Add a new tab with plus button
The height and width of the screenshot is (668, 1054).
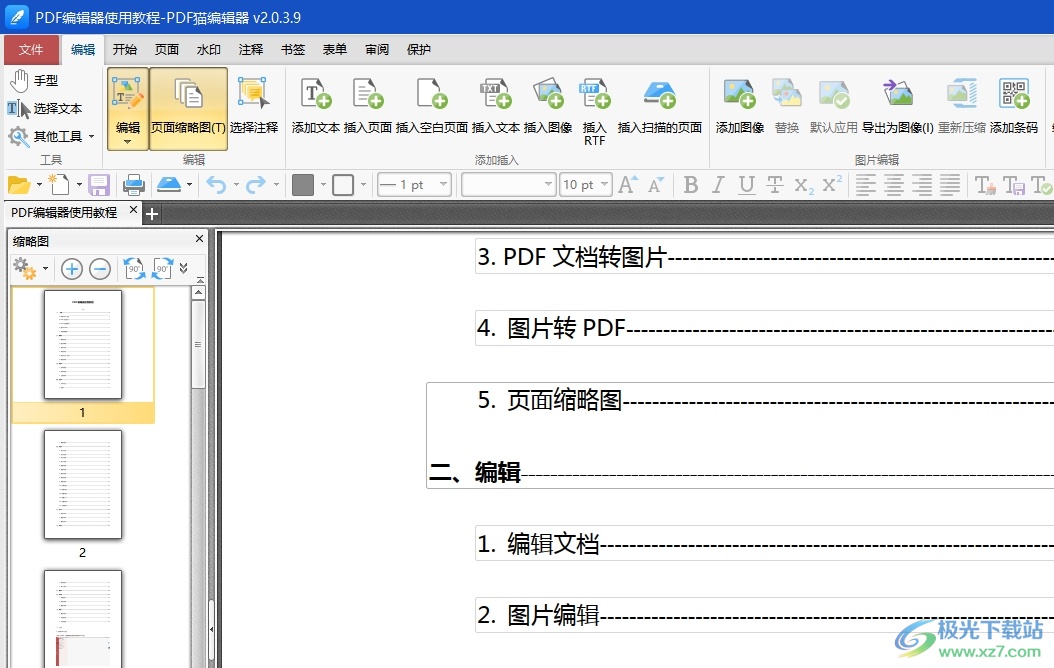coord(152,214)
